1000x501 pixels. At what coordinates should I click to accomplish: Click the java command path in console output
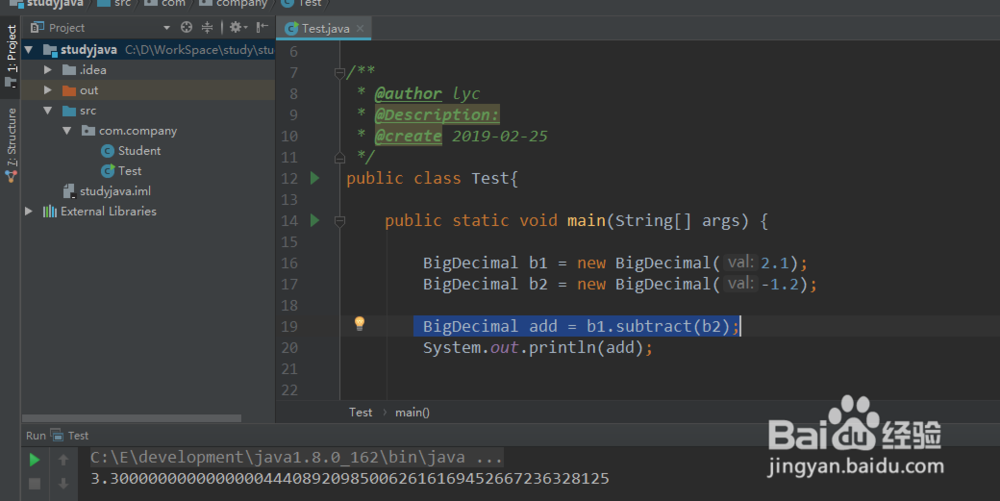tap(297, 457)
